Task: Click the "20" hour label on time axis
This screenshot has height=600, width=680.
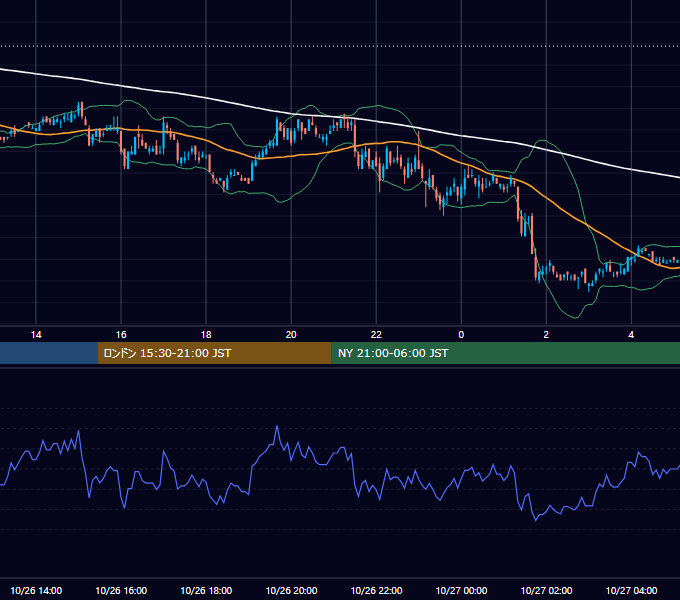Action: tap(291, 335)
